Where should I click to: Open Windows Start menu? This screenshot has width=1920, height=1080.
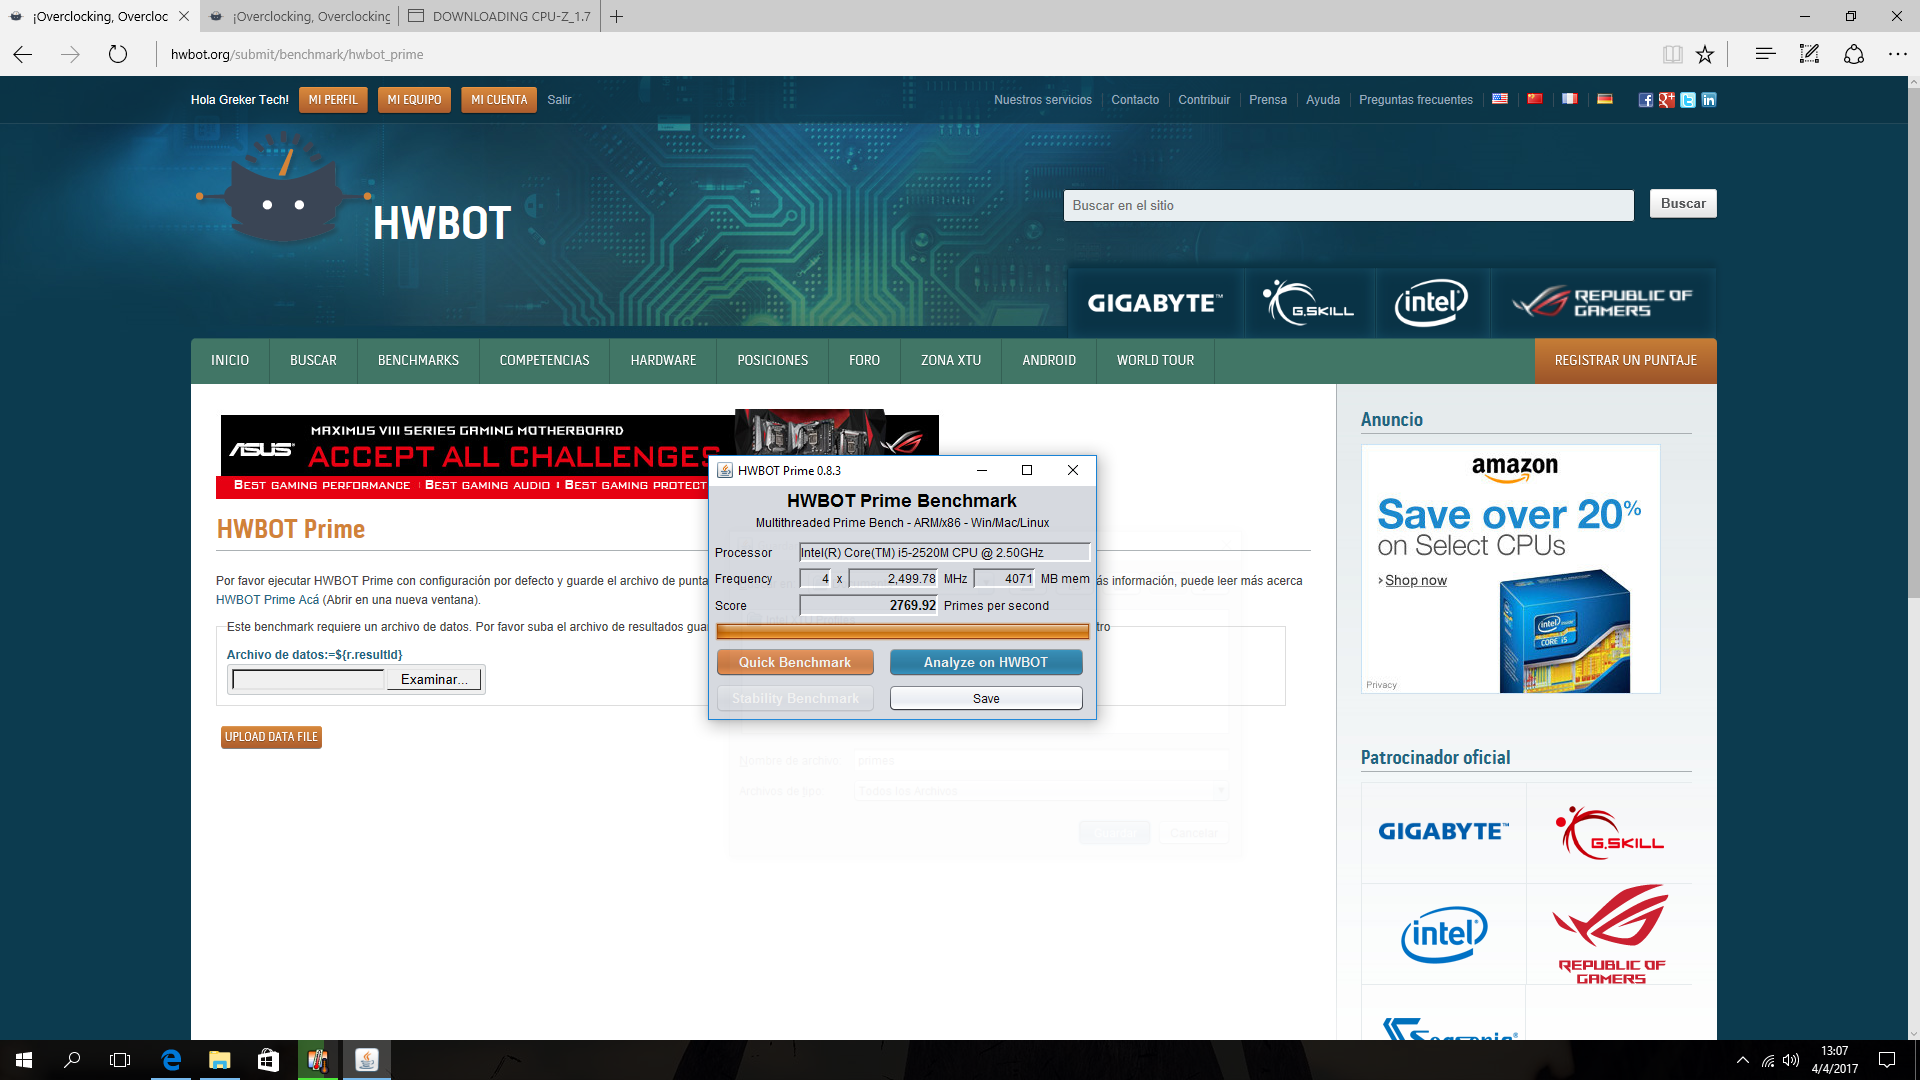coord(24,1060)
